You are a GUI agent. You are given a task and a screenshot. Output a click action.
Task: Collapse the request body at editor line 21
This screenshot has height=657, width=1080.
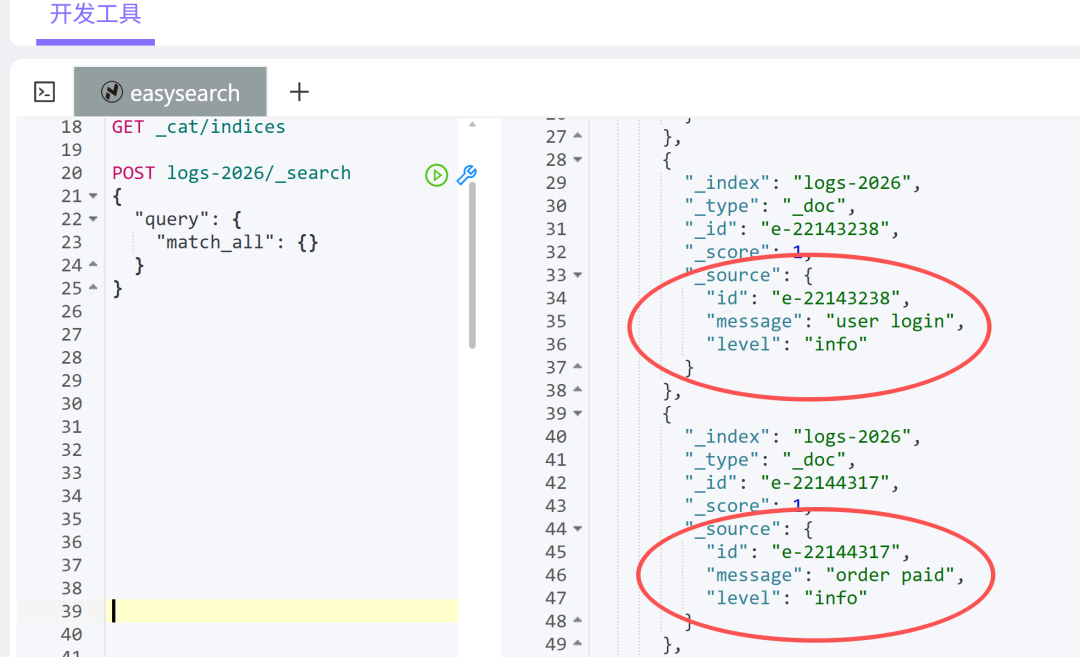coord(93,196)
